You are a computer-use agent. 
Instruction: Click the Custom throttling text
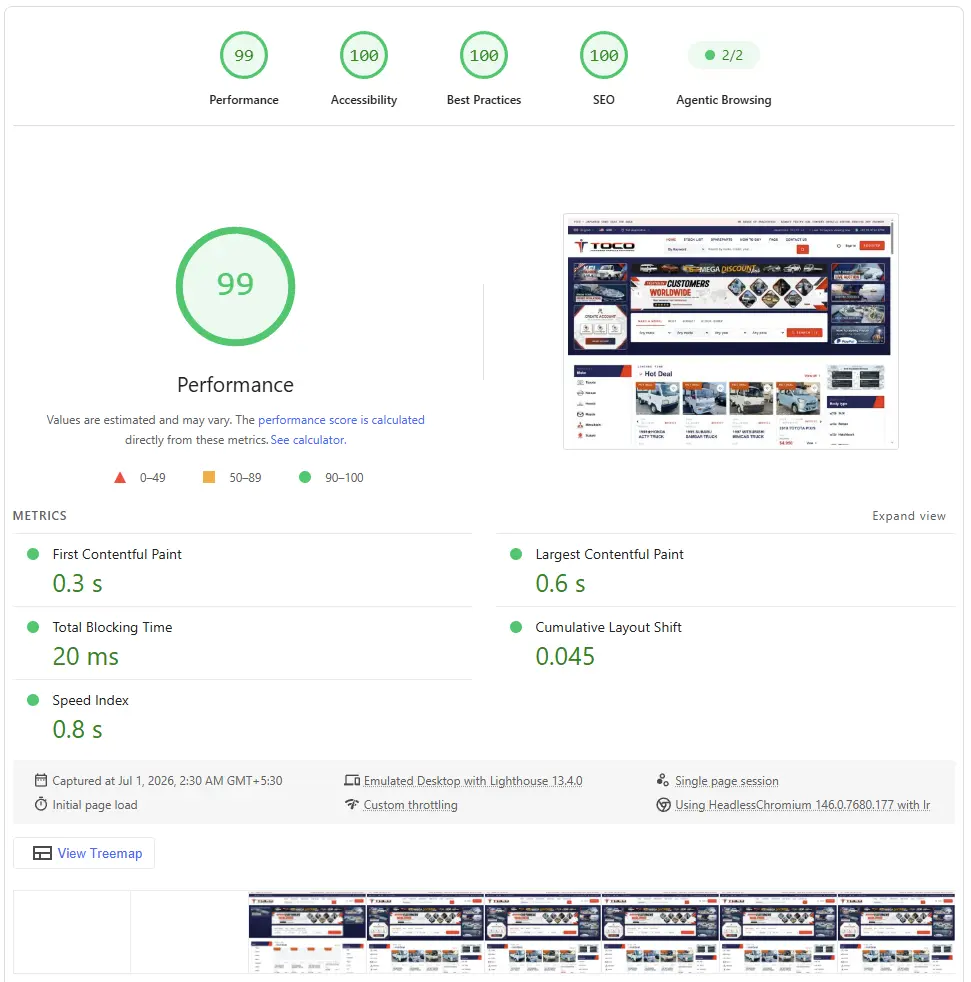point(410,805)
